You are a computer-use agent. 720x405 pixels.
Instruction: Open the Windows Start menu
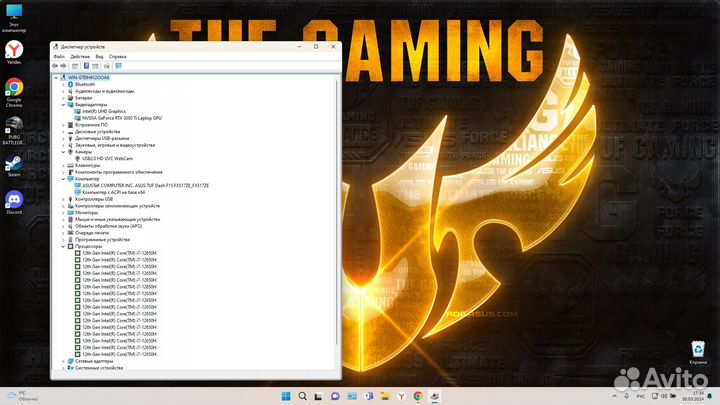tap(286, 396)
